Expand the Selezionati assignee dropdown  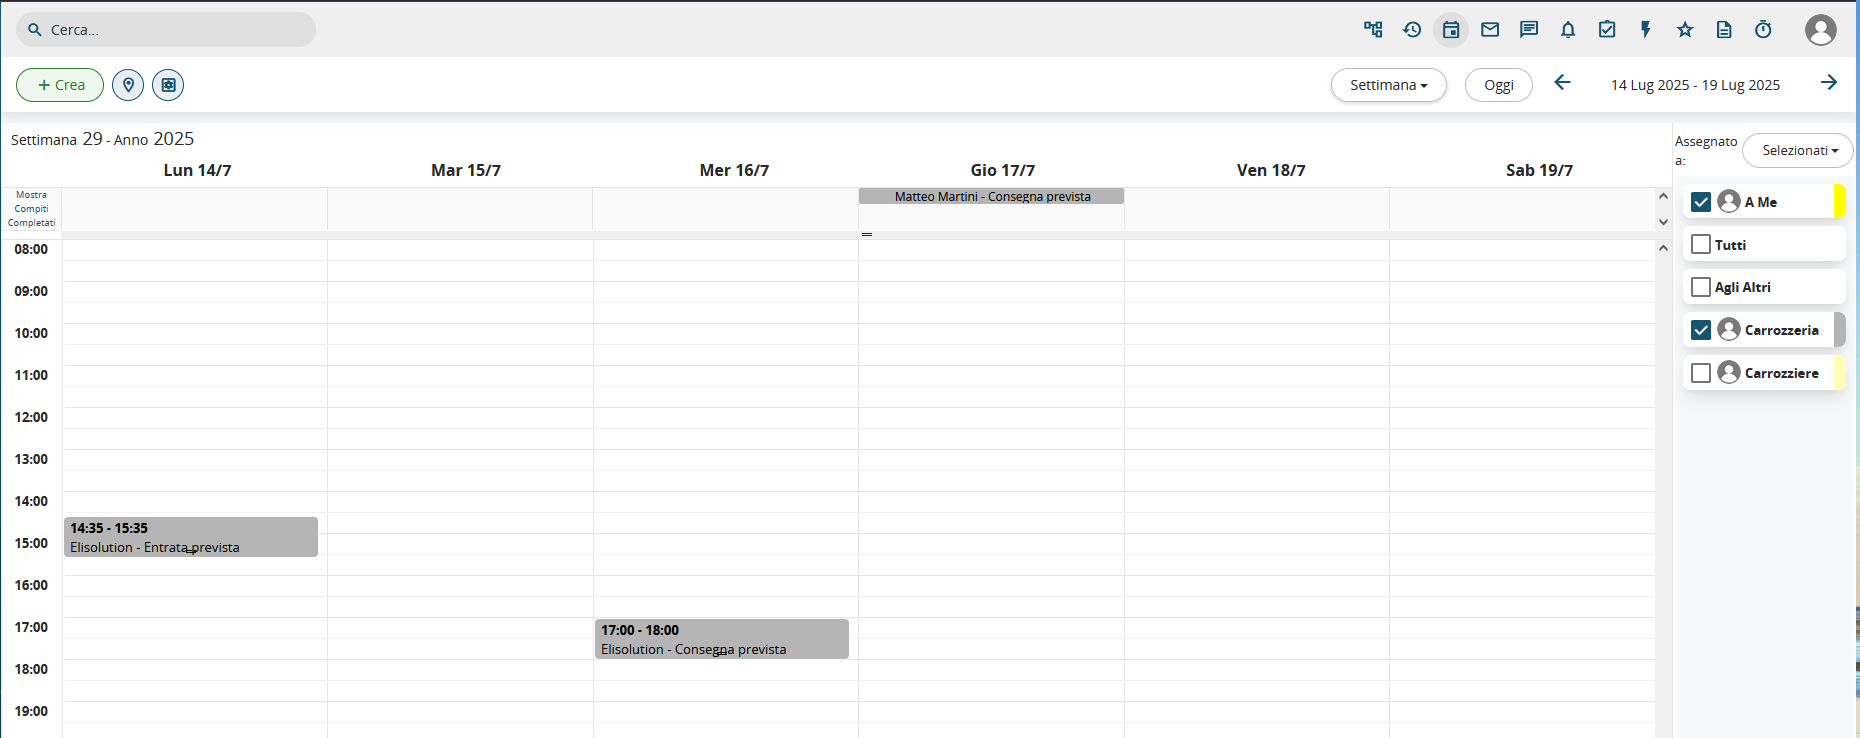(x=1798, y=151)
